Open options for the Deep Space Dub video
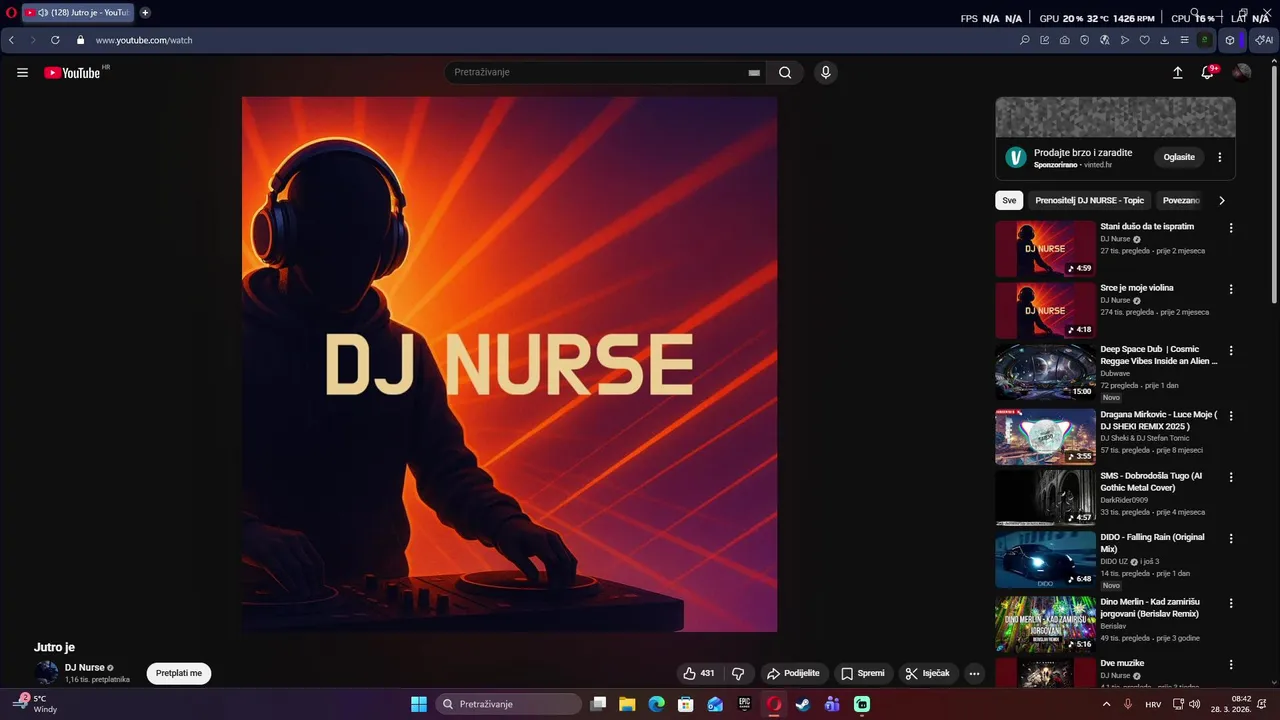 coord(1231,351)
